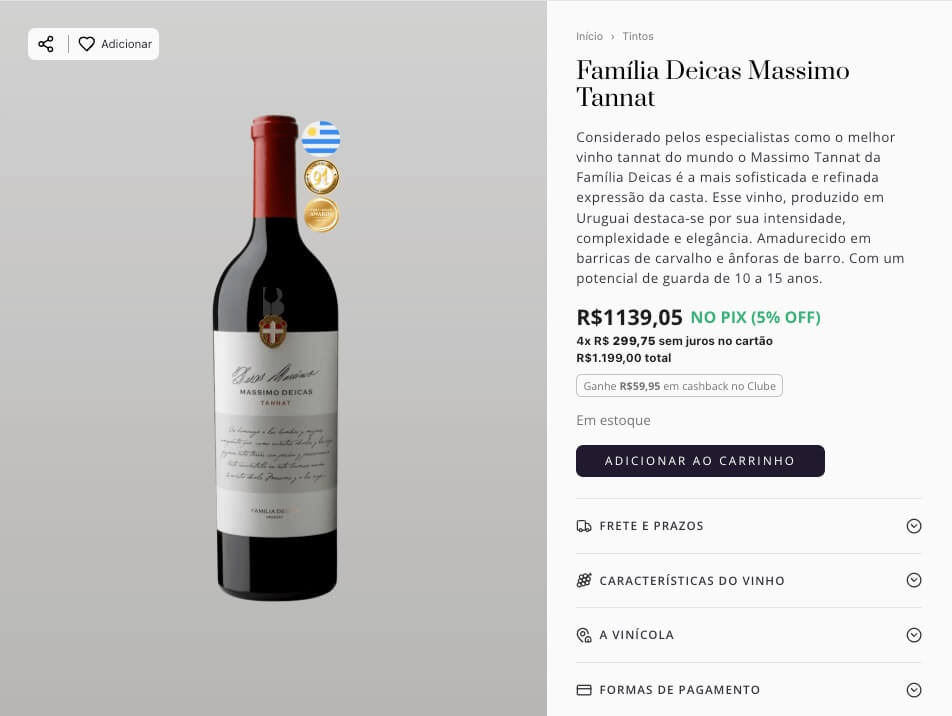Open the Frete e Prazos section
This screenshot has height=716, width=952.
coord(652,526)
